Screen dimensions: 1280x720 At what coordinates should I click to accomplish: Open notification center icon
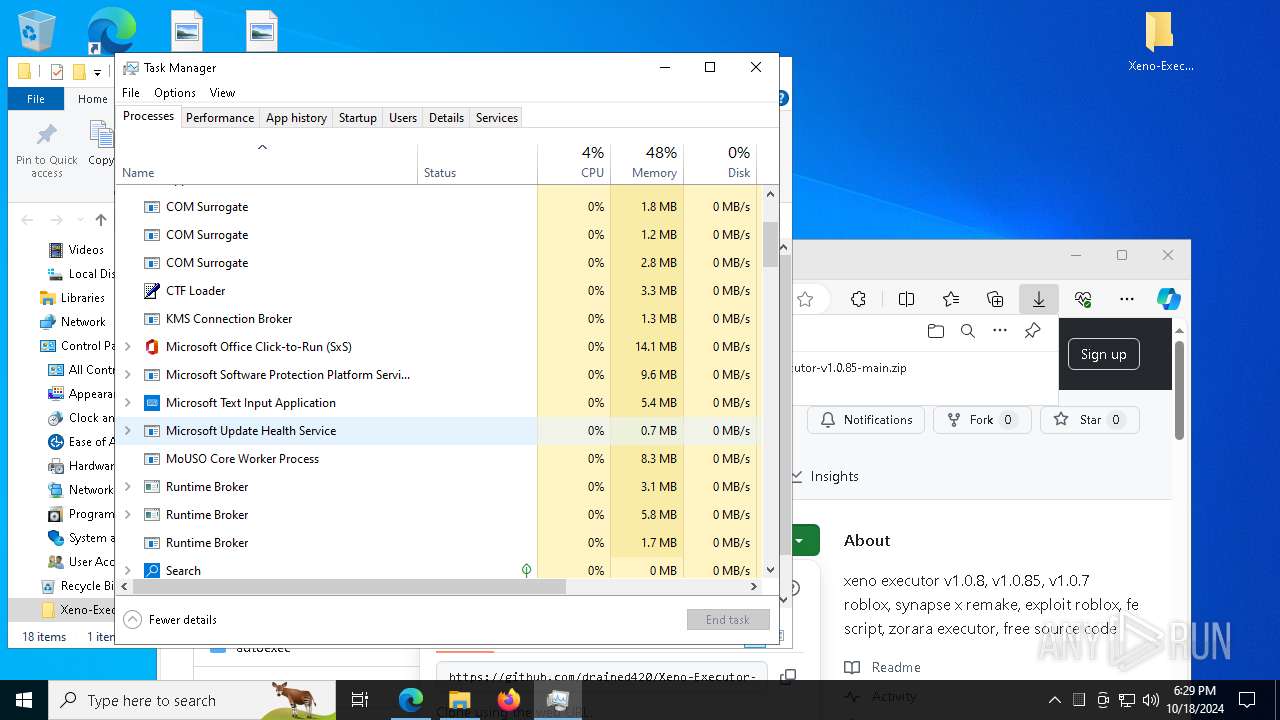[1247, 700]
